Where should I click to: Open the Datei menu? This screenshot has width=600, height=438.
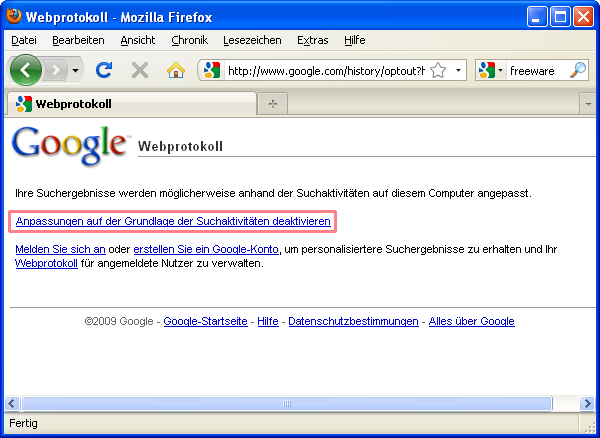pos(24,40)
